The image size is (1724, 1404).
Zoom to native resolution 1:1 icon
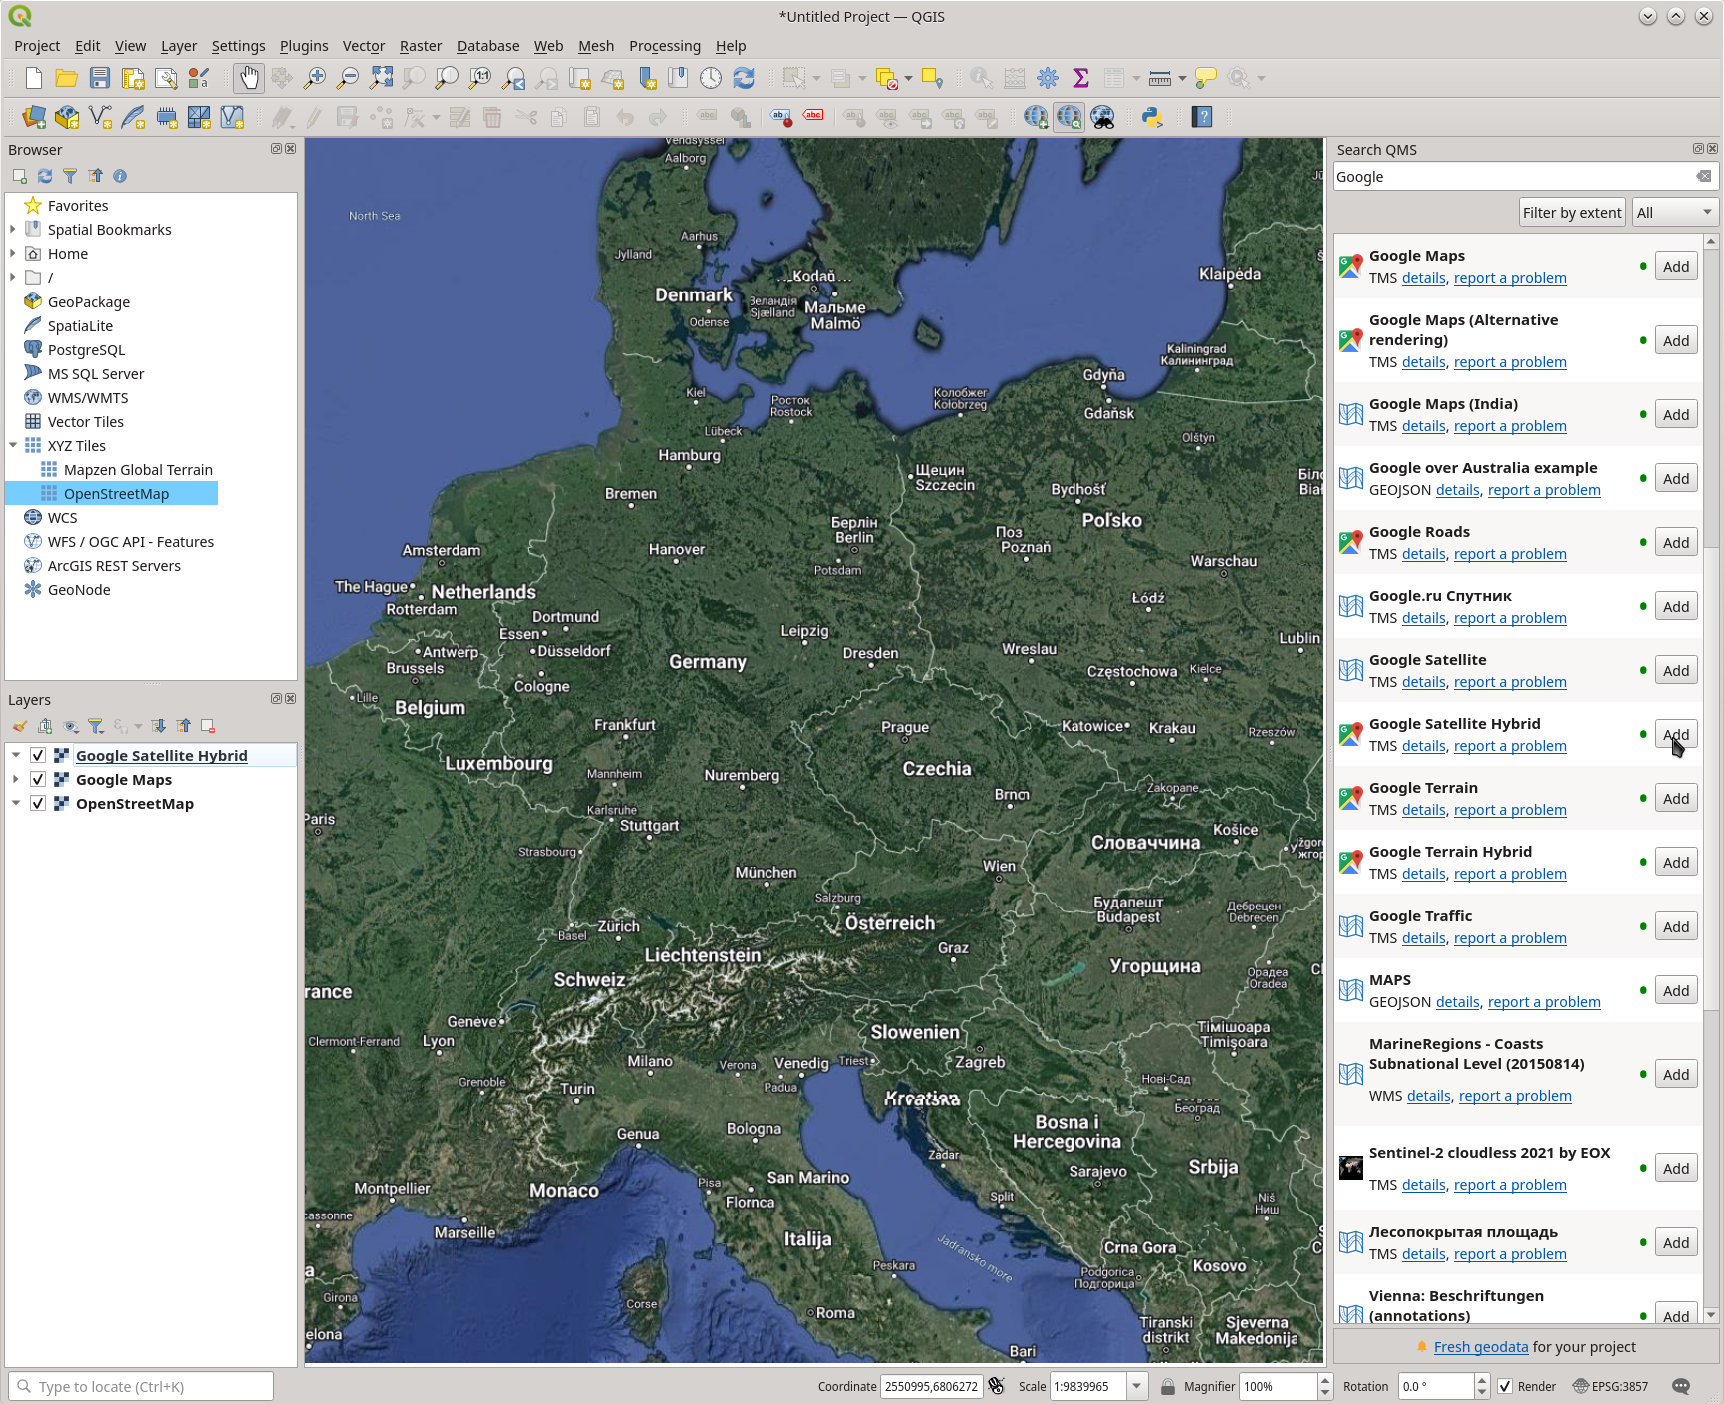pyautogui.click(x=480, y=78)
